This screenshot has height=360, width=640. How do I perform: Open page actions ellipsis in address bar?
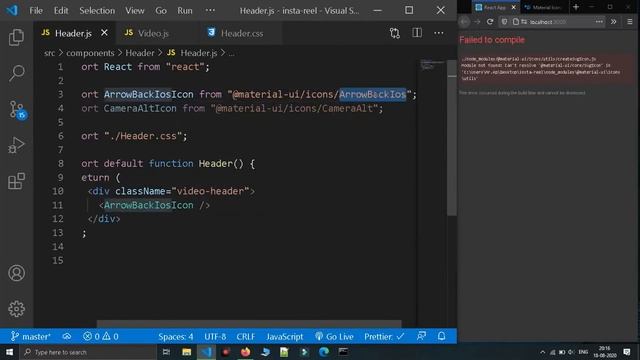pos(599,22)
